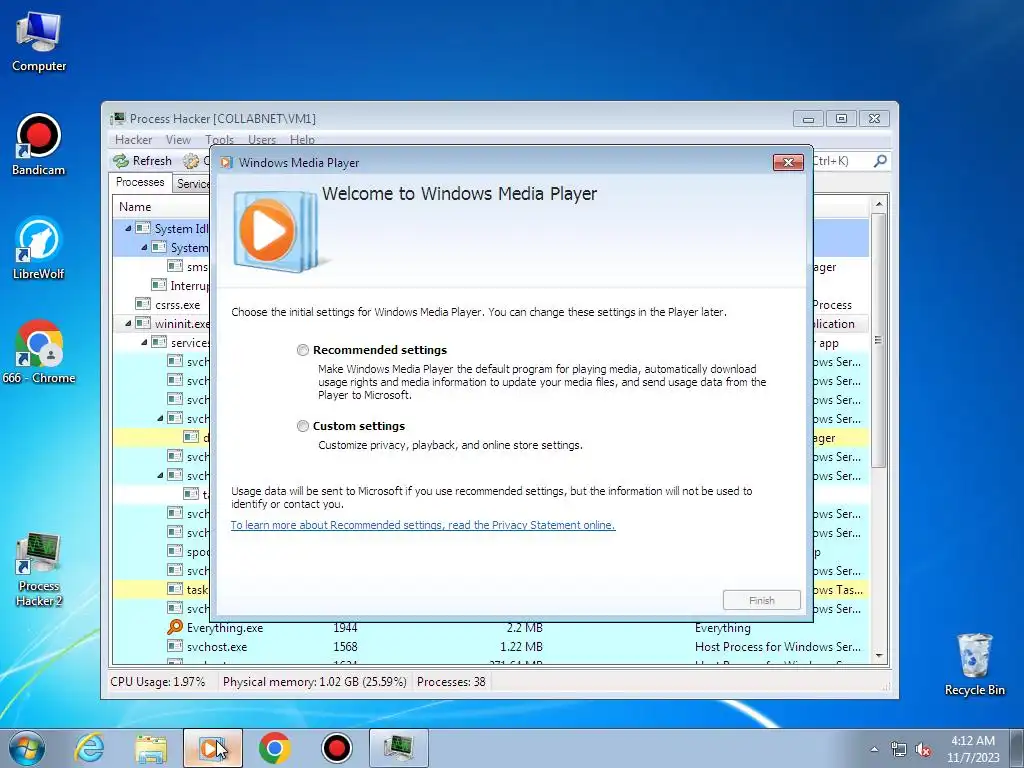
Task: Open the Bandicam desktop shortcut
Action: point(39,145)
